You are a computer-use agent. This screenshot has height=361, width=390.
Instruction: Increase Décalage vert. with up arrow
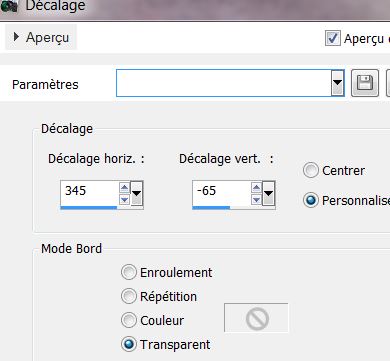(256, 188)
